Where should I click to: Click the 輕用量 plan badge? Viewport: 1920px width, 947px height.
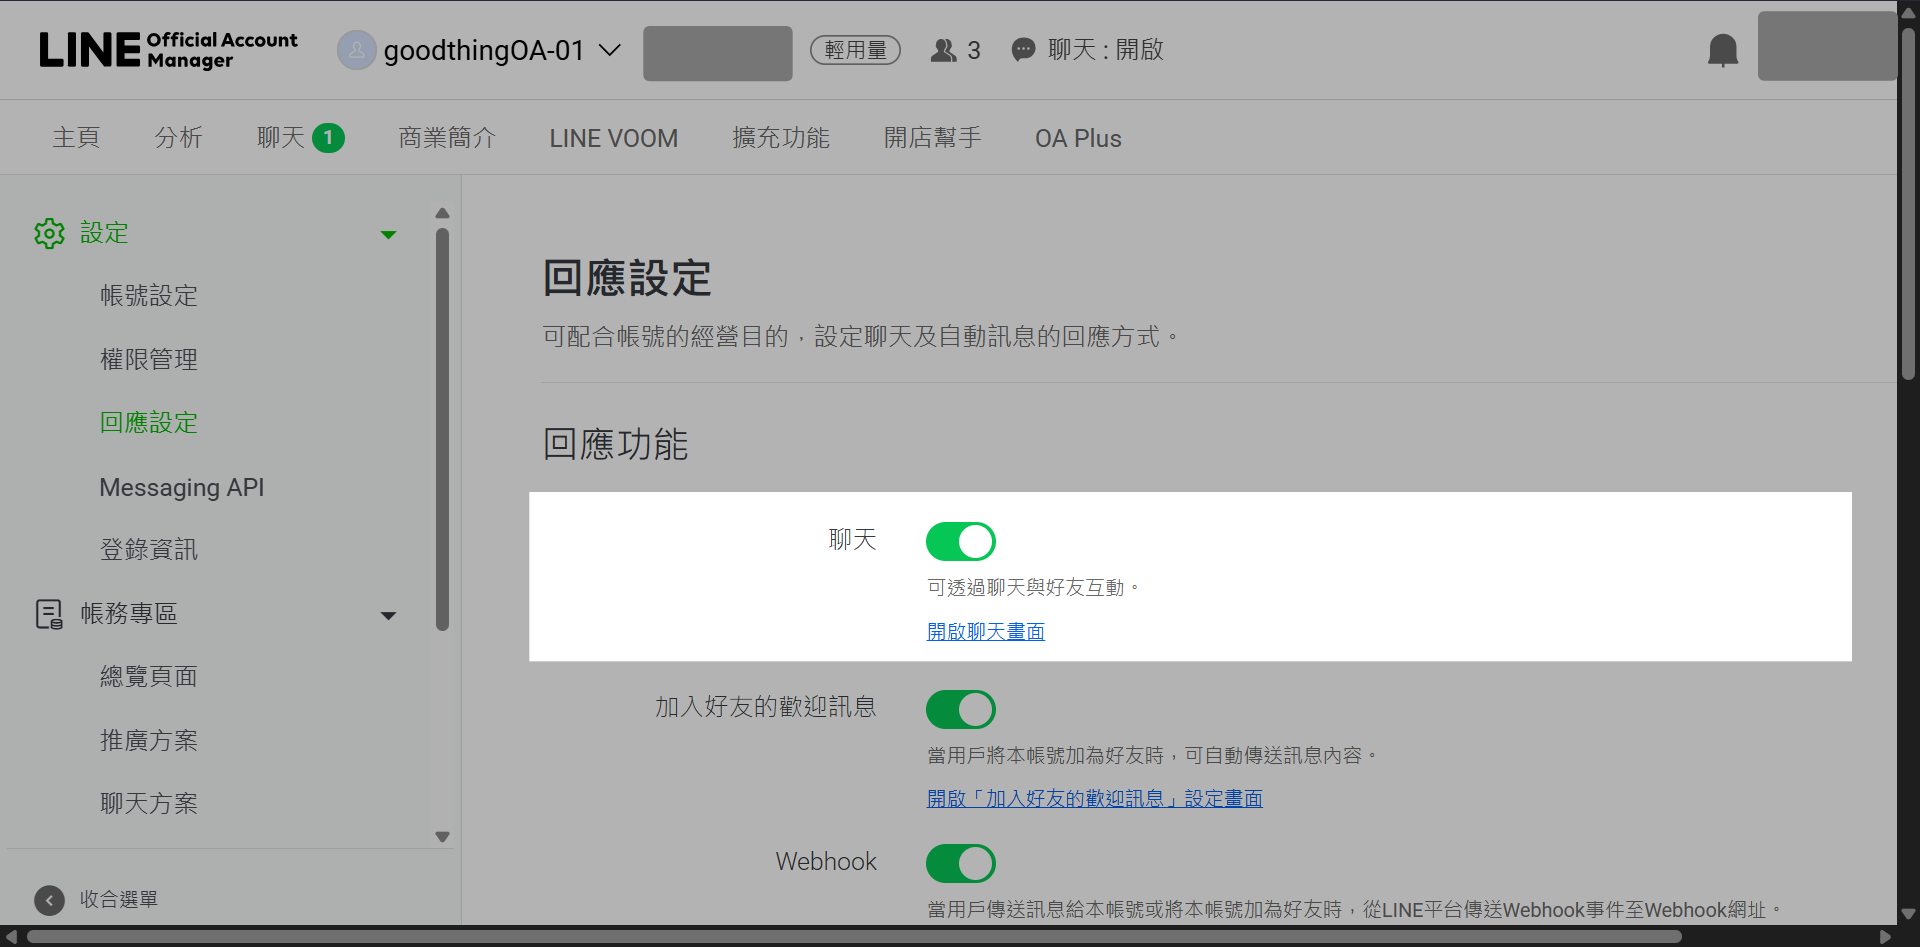[x=855, y=50]
